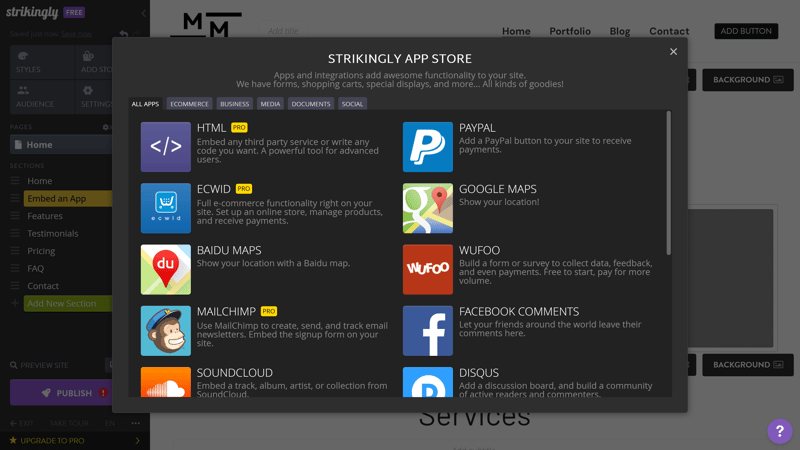Click the Add title input field
The height and width of the screenshot is (450, 800).
pos(283,31)
